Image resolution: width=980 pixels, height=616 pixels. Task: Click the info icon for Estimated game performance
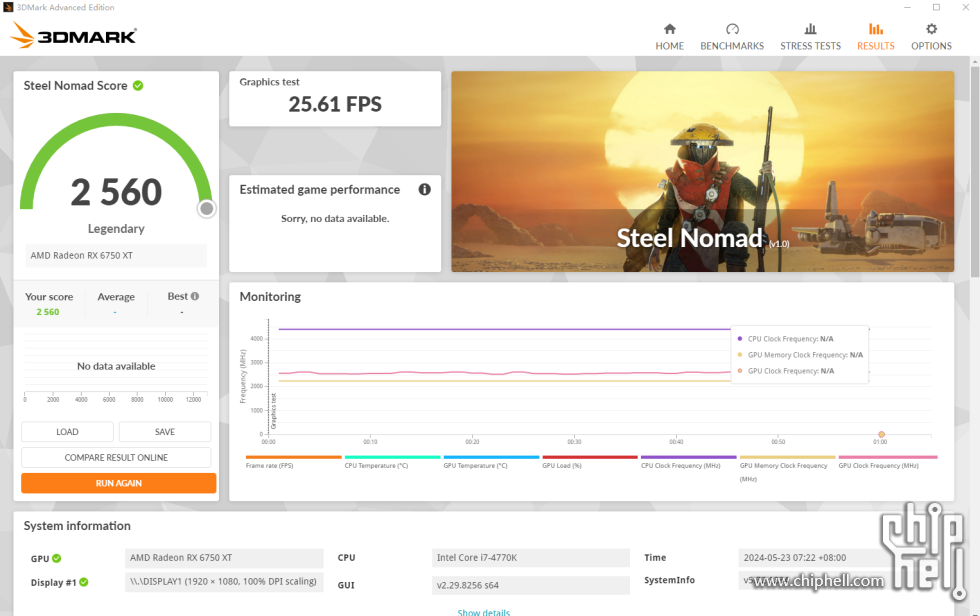(x=424, y=189)
